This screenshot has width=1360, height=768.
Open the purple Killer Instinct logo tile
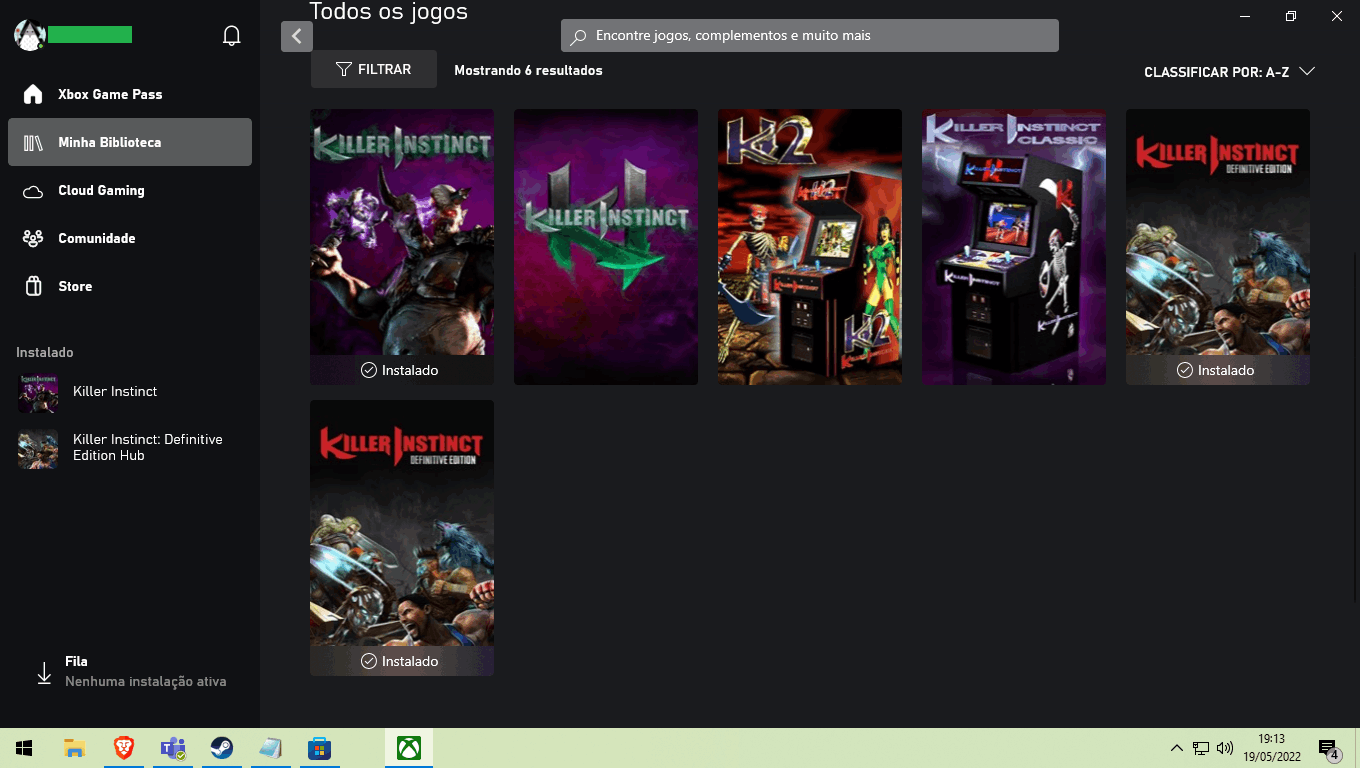606,247
